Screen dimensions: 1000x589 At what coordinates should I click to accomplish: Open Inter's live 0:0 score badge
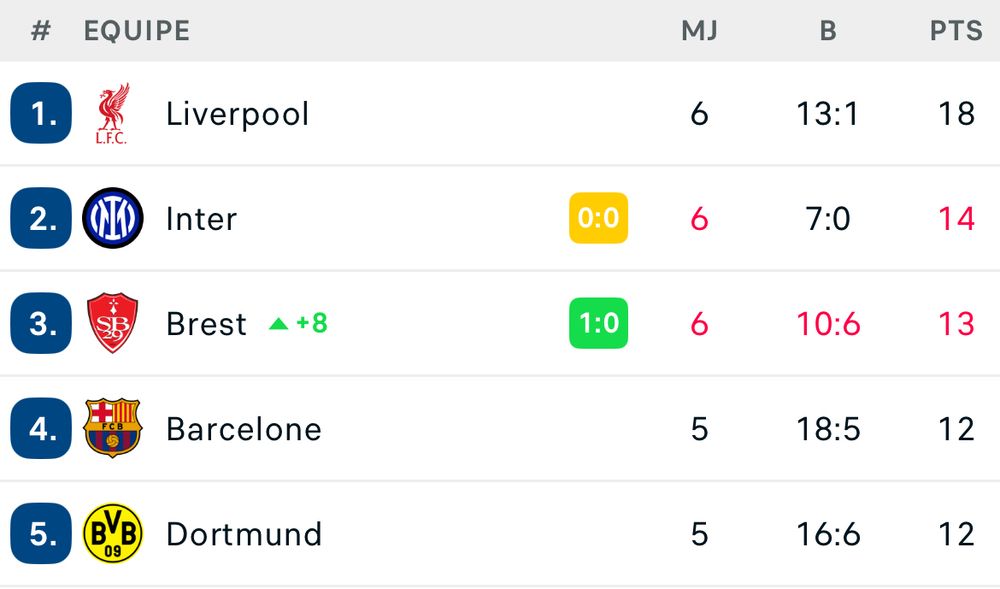pyautogui.click(x=598, y=218)
